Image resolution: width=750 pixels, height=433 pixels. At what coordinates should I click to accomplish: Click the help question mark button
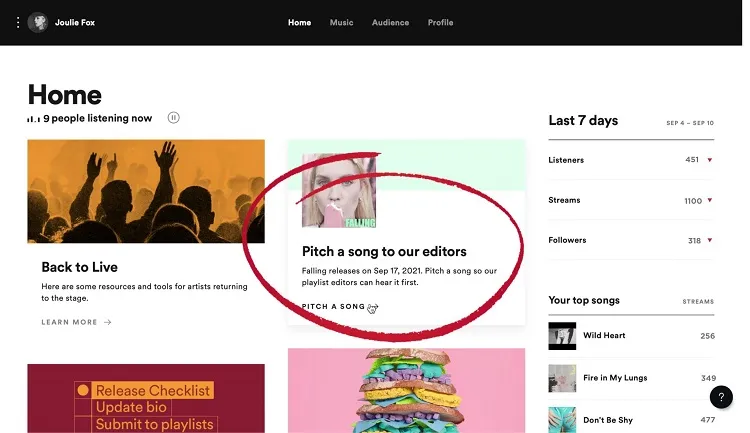click(721, 397)
